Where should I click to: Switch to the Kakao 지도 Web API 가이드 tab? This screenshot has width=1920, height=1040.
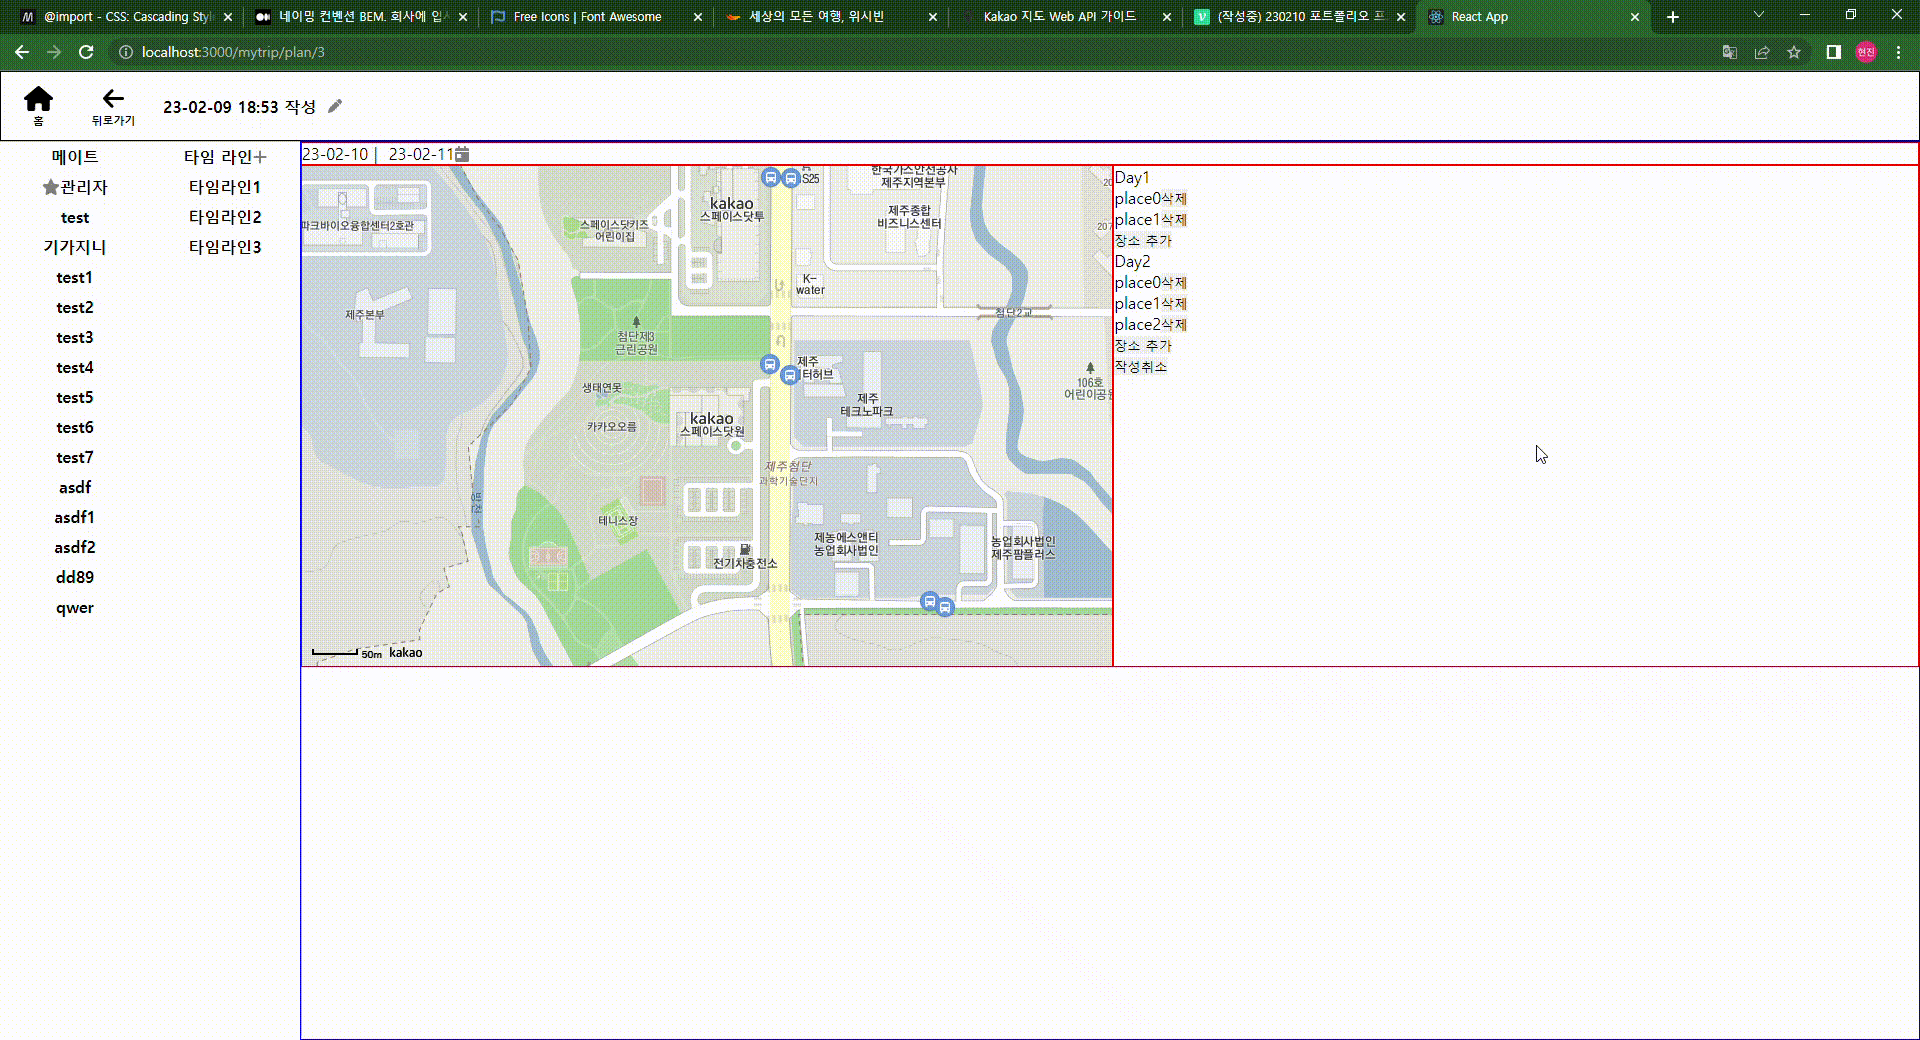point(1064,17)
